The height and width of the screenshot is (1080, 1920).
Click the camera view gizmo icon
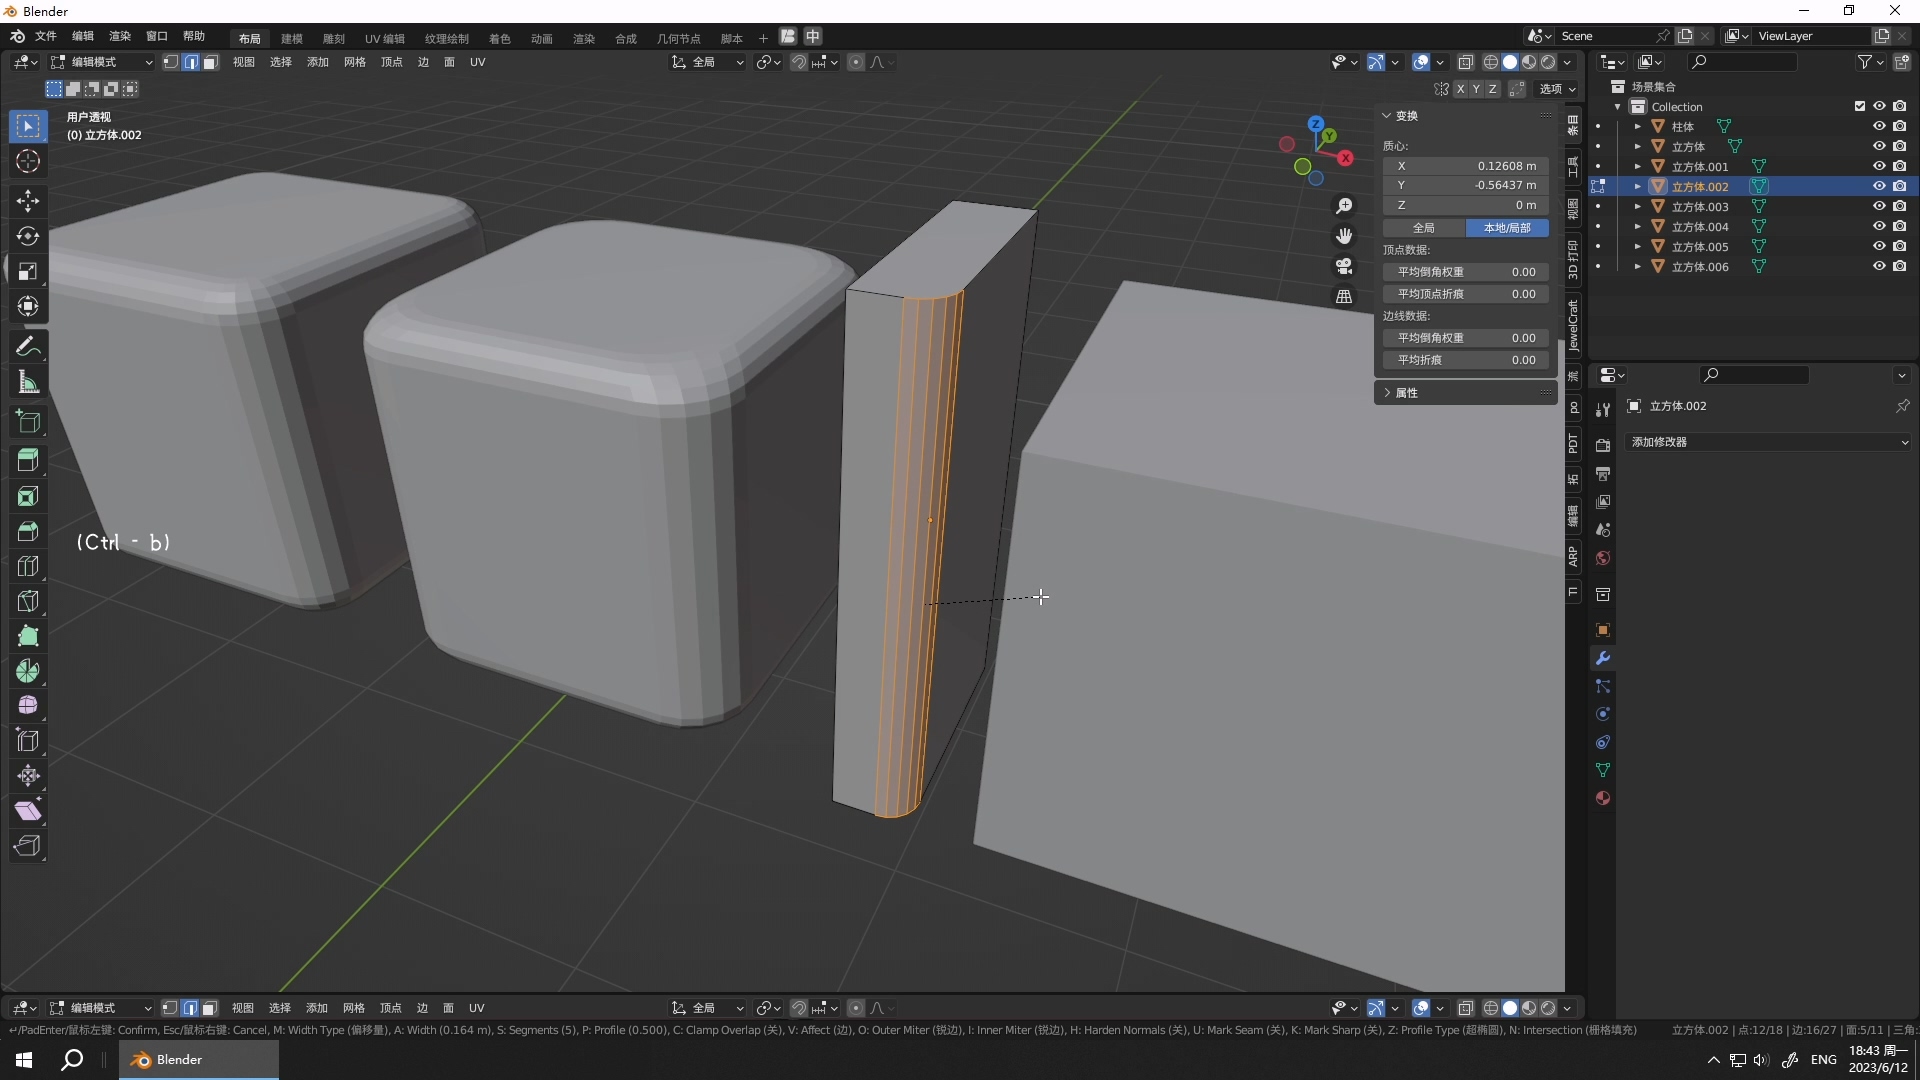(1344, 266)
